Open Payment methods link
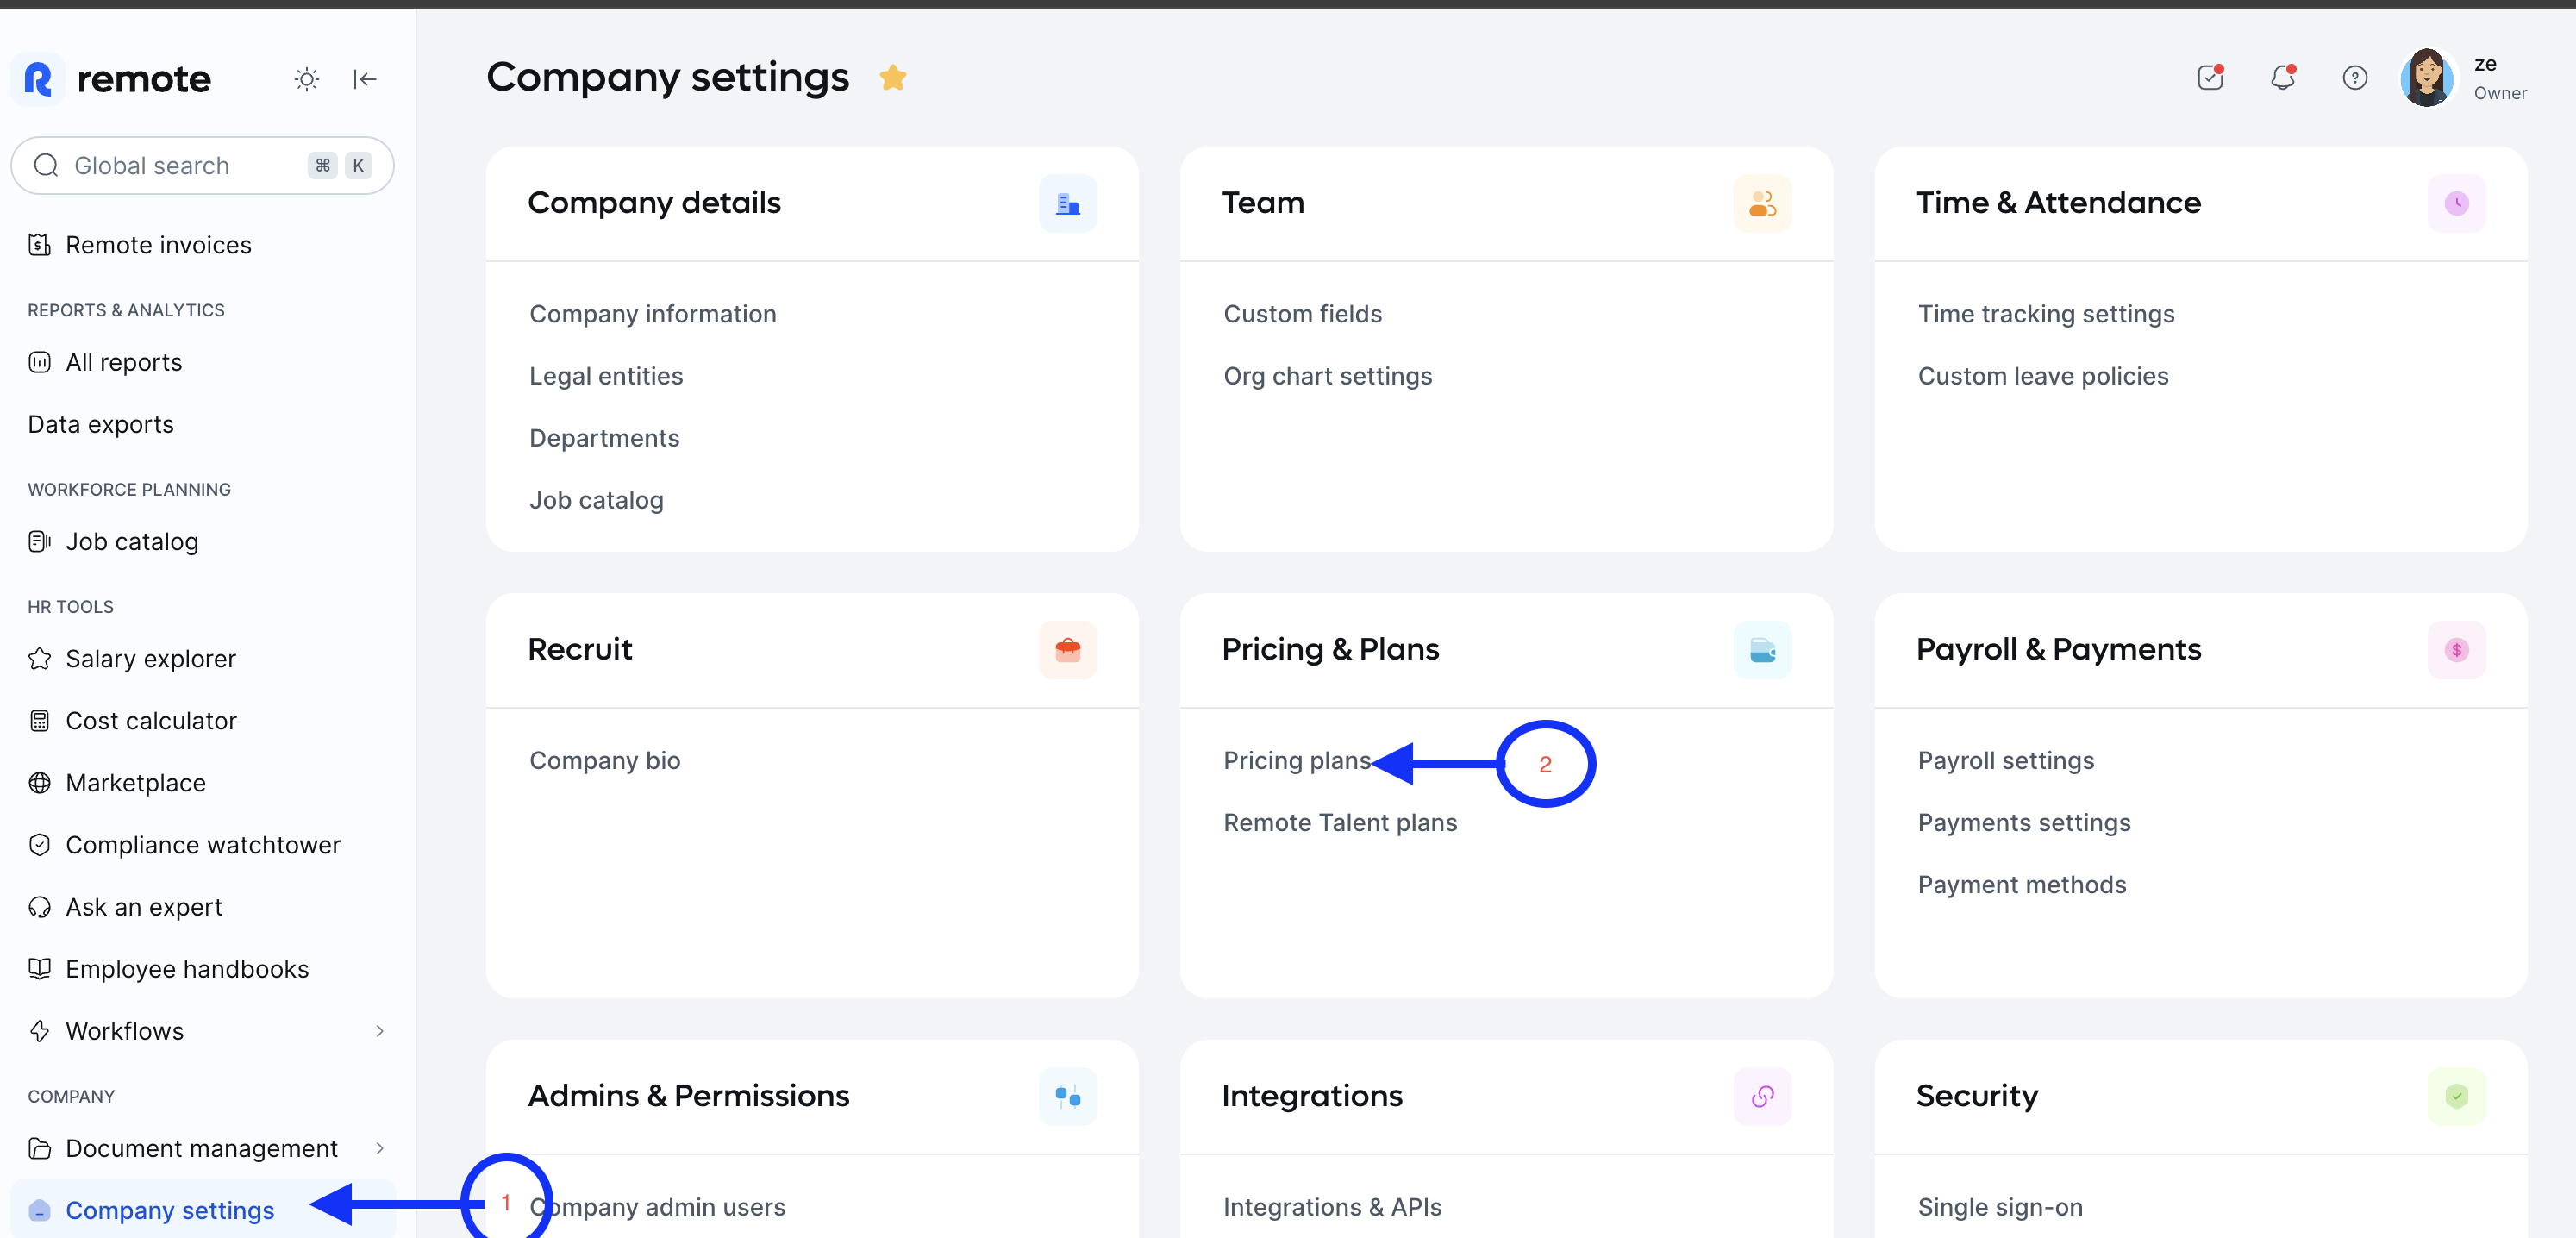Screen dimensions: 2576x1238 click(x=2022, y=884)
